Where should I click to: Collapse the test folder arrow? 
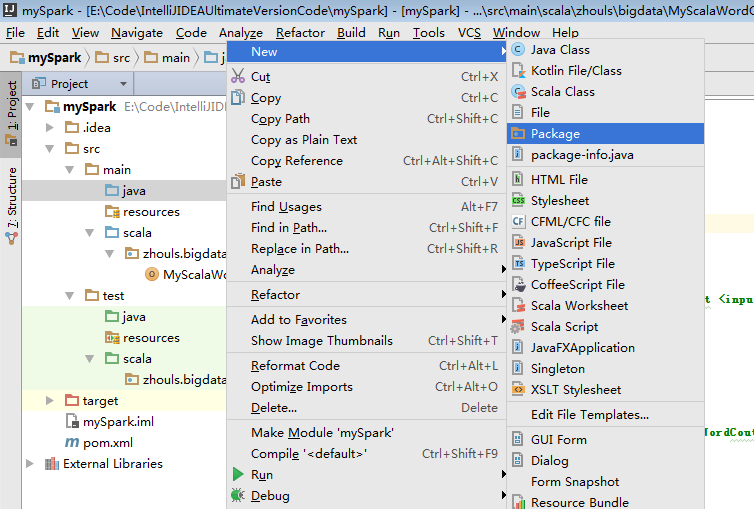tap(70, 296)
